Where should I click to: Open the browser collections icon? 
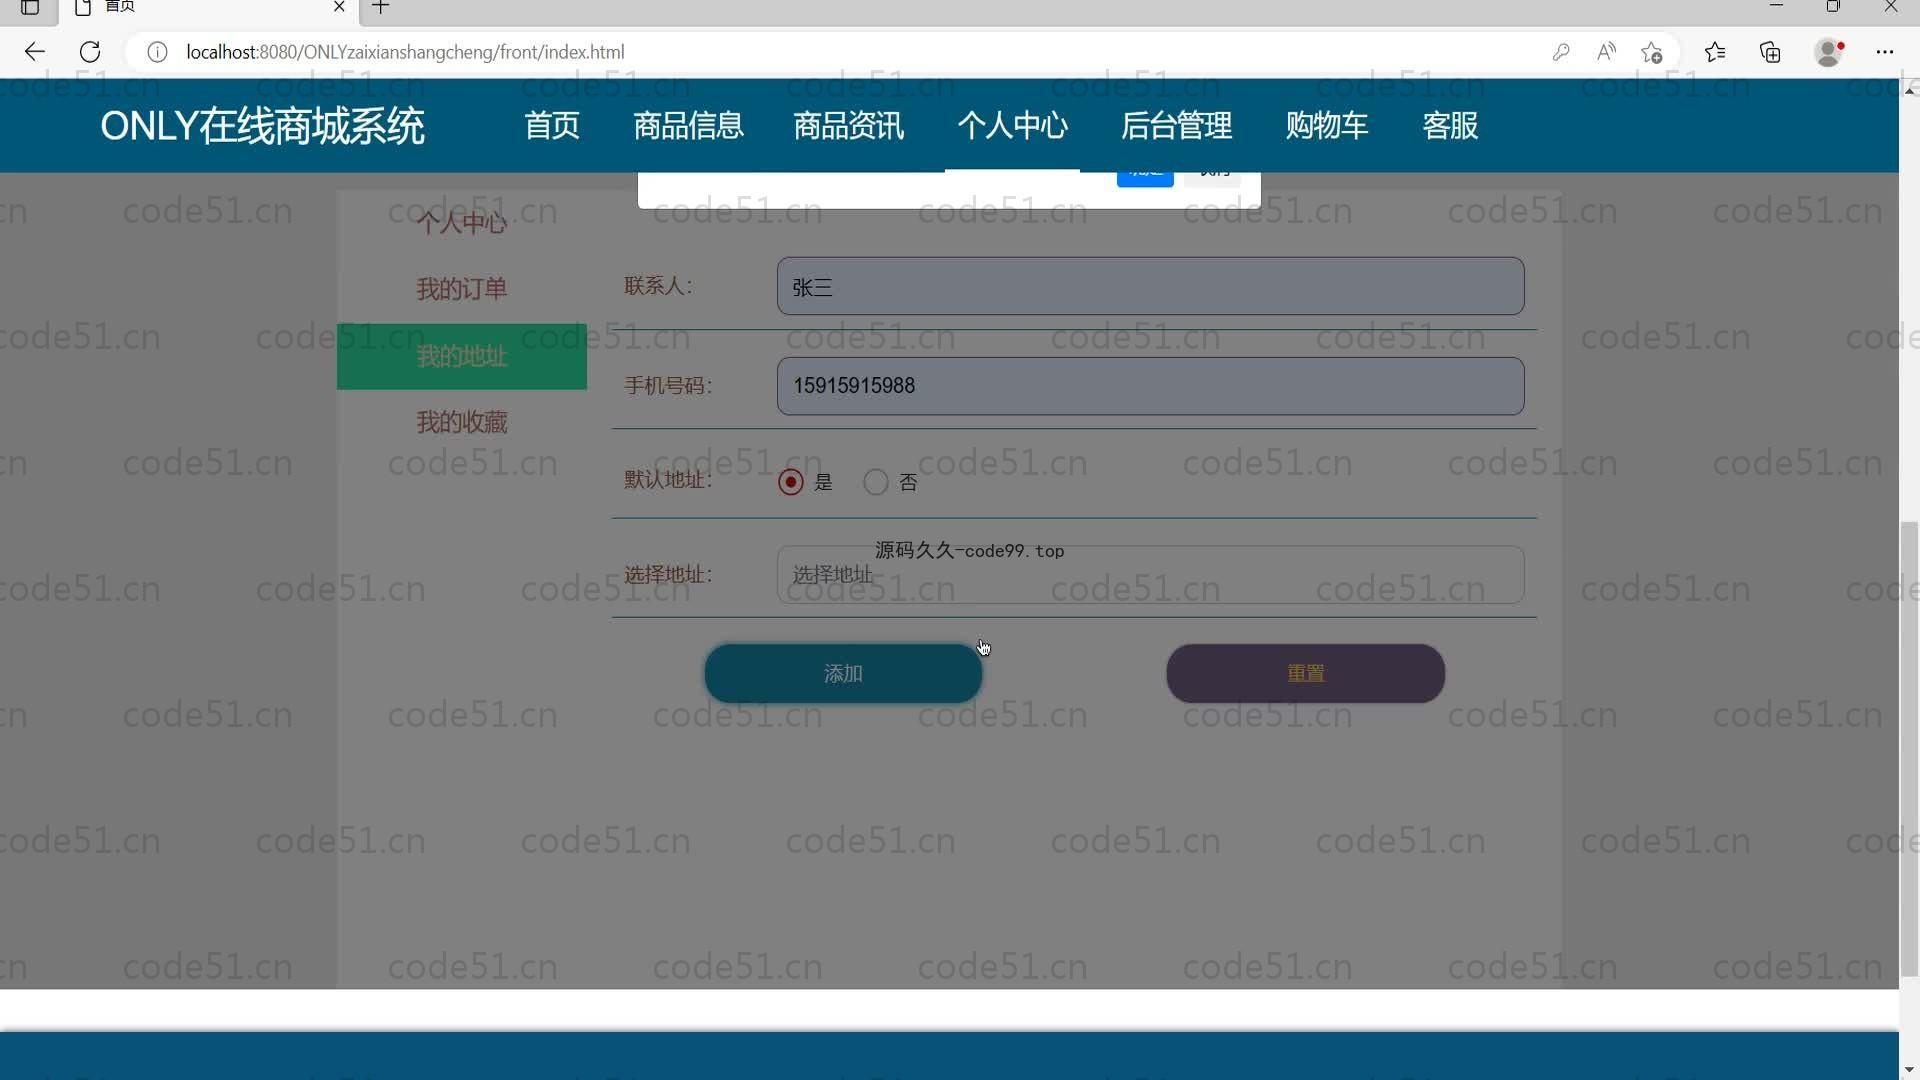coord(1770,52)
